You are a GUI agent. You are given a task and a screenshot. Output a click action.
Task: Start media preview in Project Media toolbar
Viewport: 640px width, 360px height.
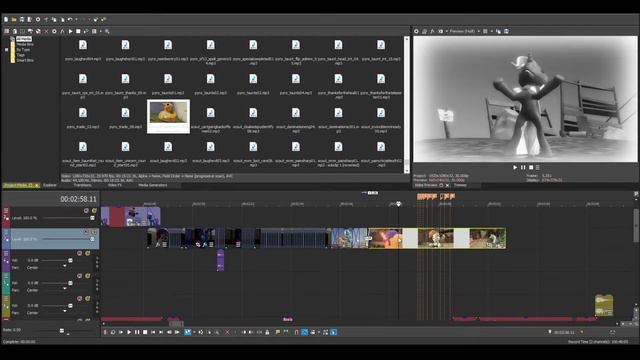point(70,31)
